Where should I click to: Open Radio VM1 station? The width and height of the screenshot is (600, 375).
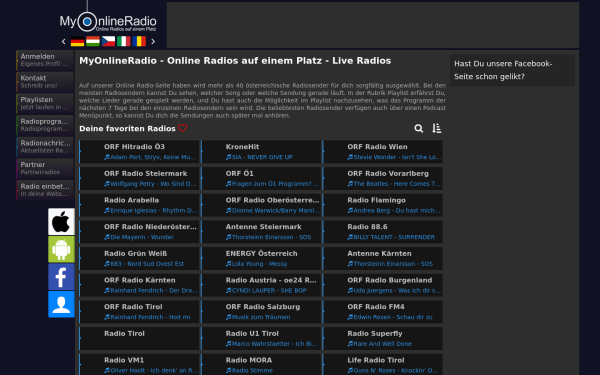point(139,364)
